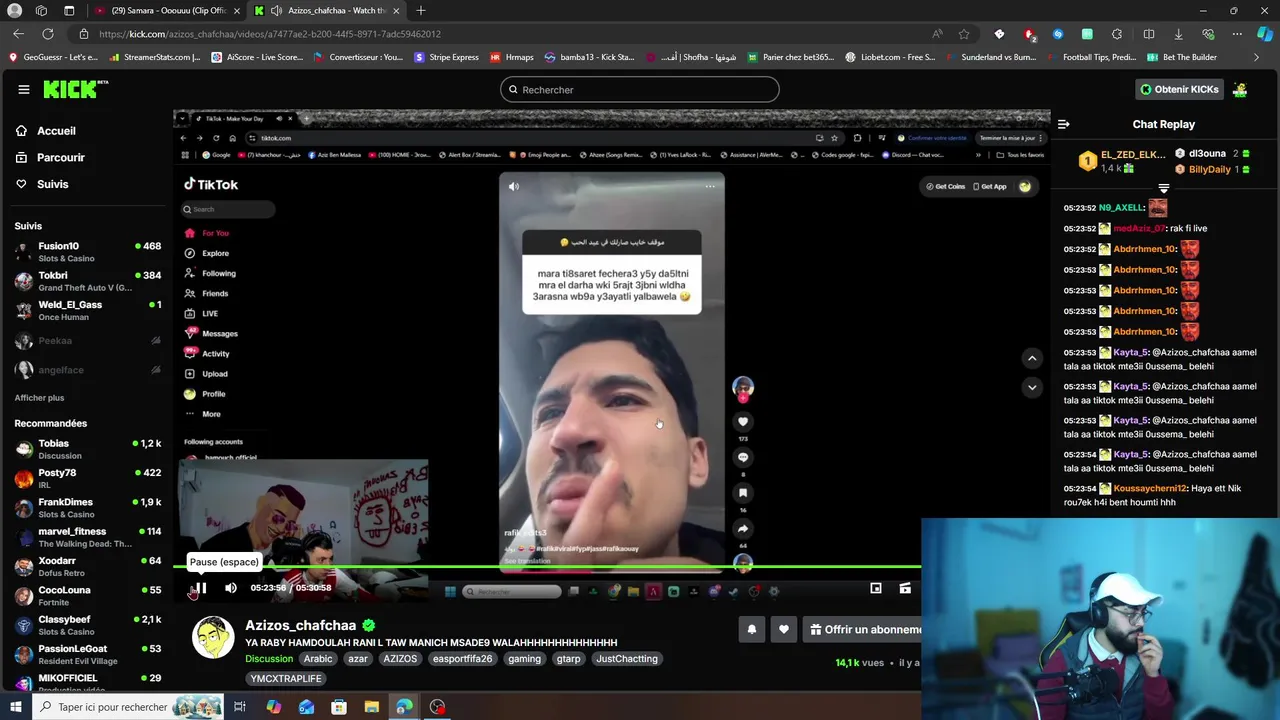Open recommended channel Classybeef
The height and width of the screenshot is (720, 1280).
[x=88, y=625]
